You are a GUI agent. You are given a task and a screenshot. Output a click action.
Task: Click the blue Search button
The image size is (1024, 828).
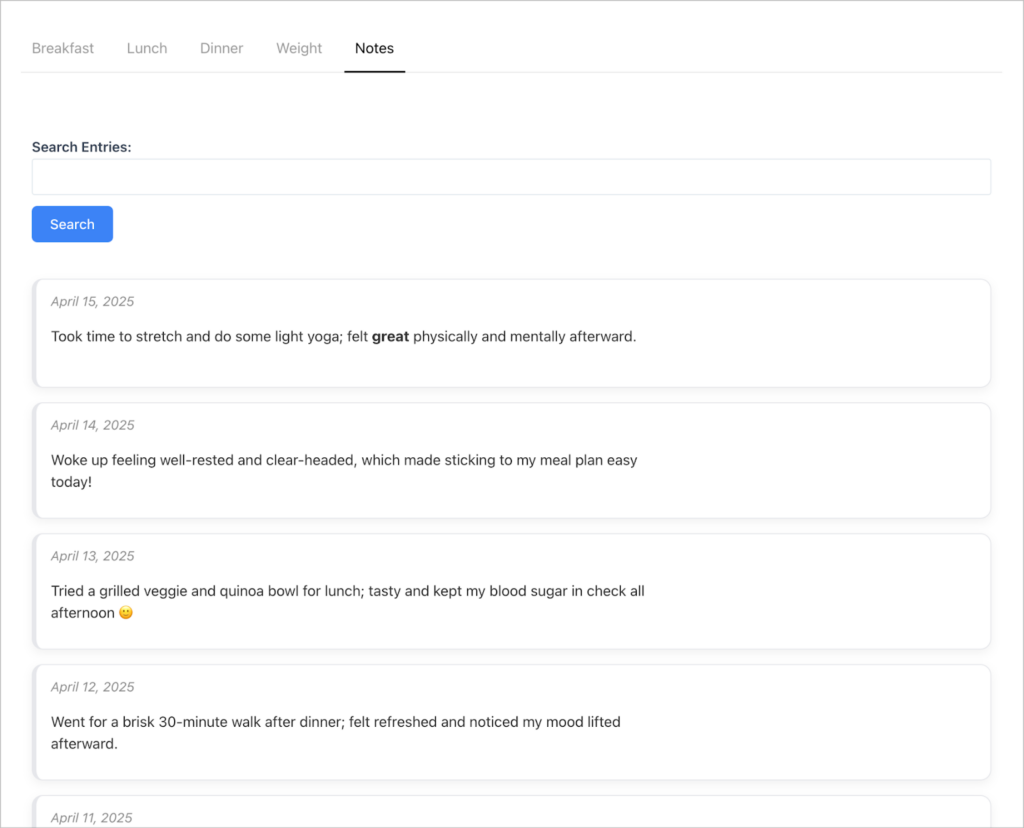[72, 224]
